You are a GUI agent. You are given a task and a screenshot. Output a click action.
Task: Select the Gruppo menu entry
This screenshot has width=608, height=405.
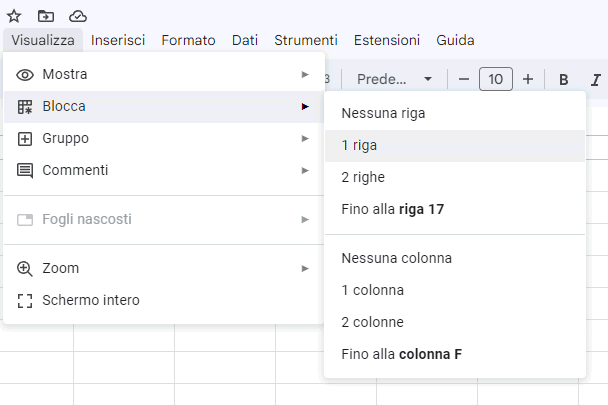tap(164, 138)
